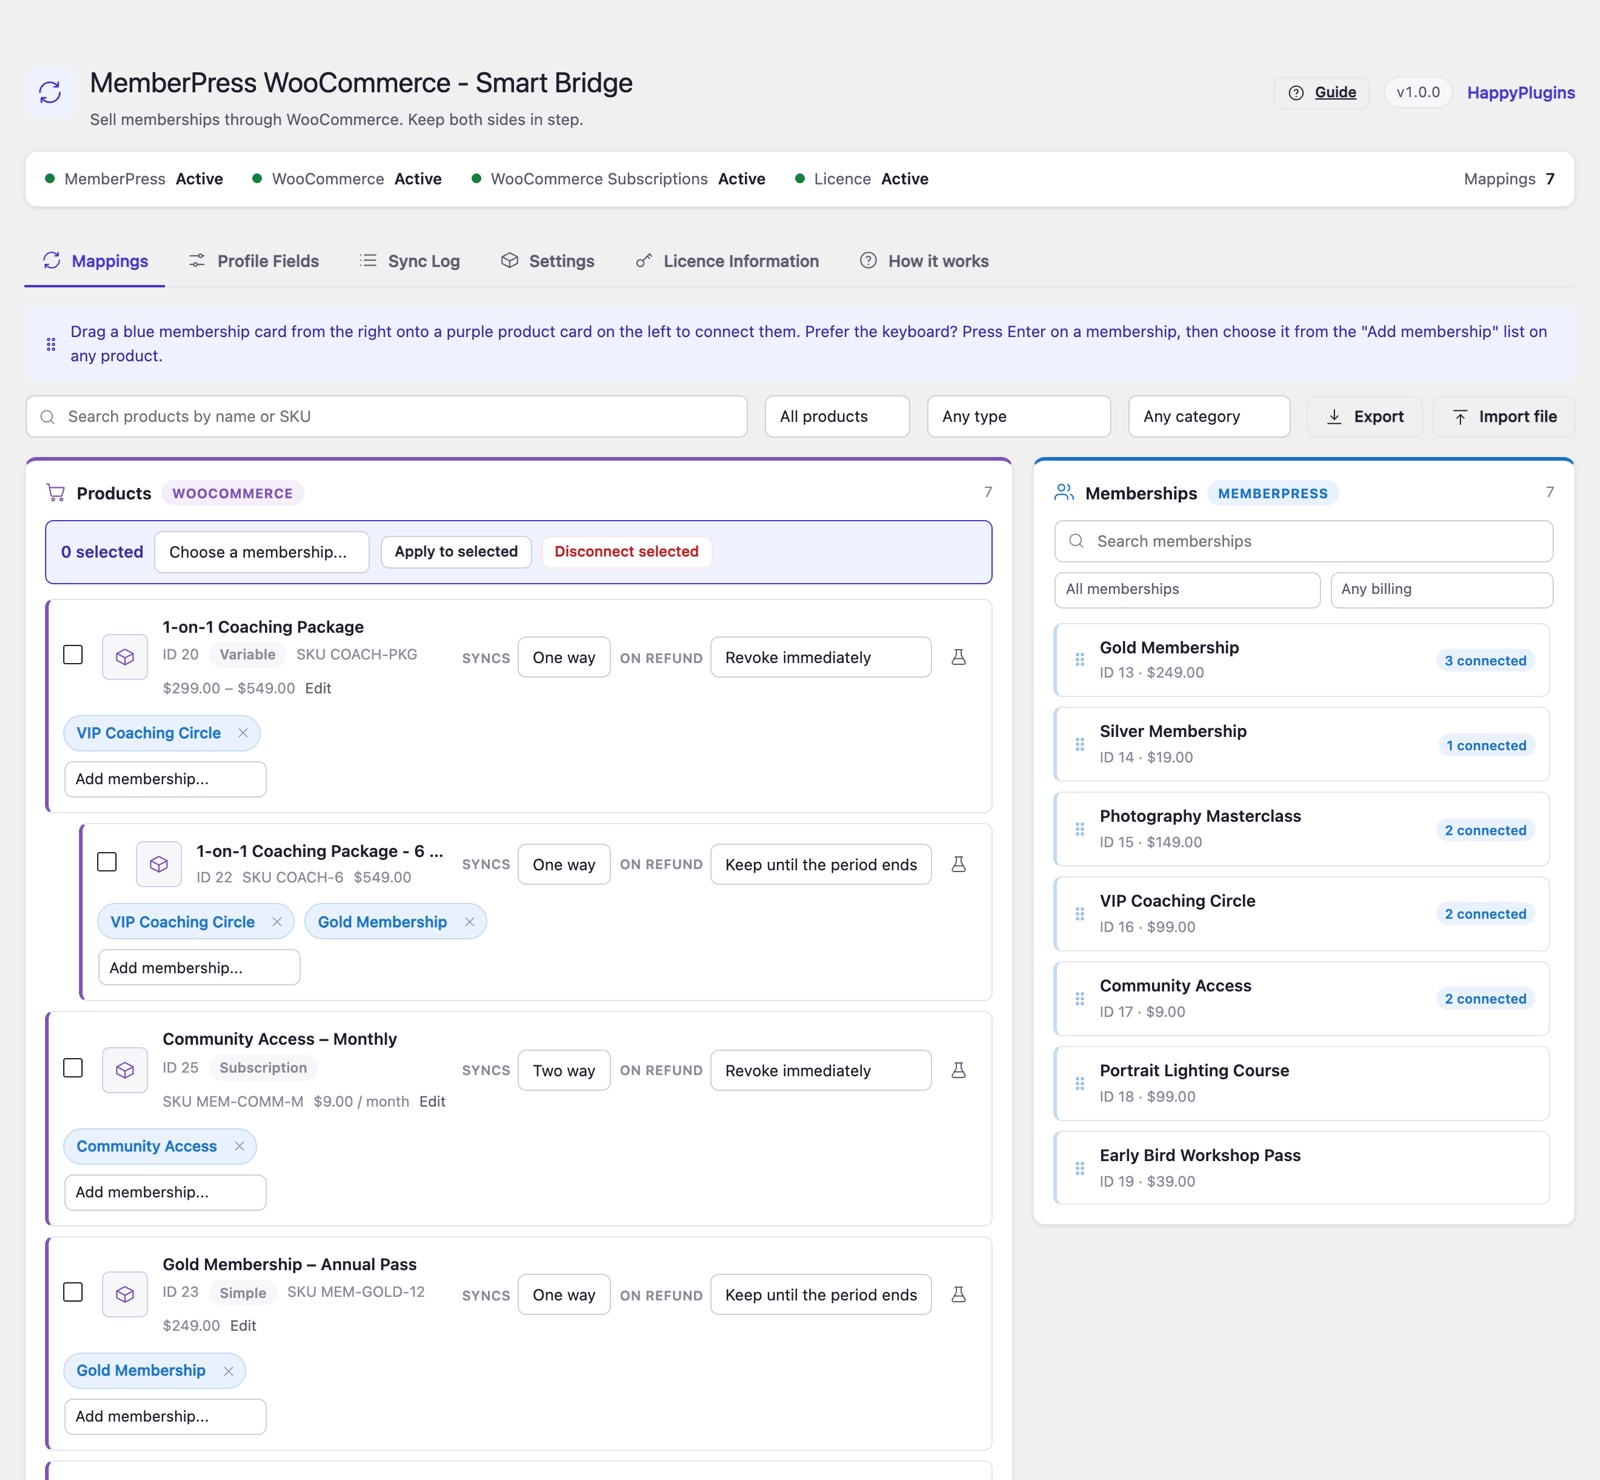Select the 1-on-1 Coaching Package checkbox
Image resolution: width=1600 pixels, height=1480 pixels.
click(73, 655)
